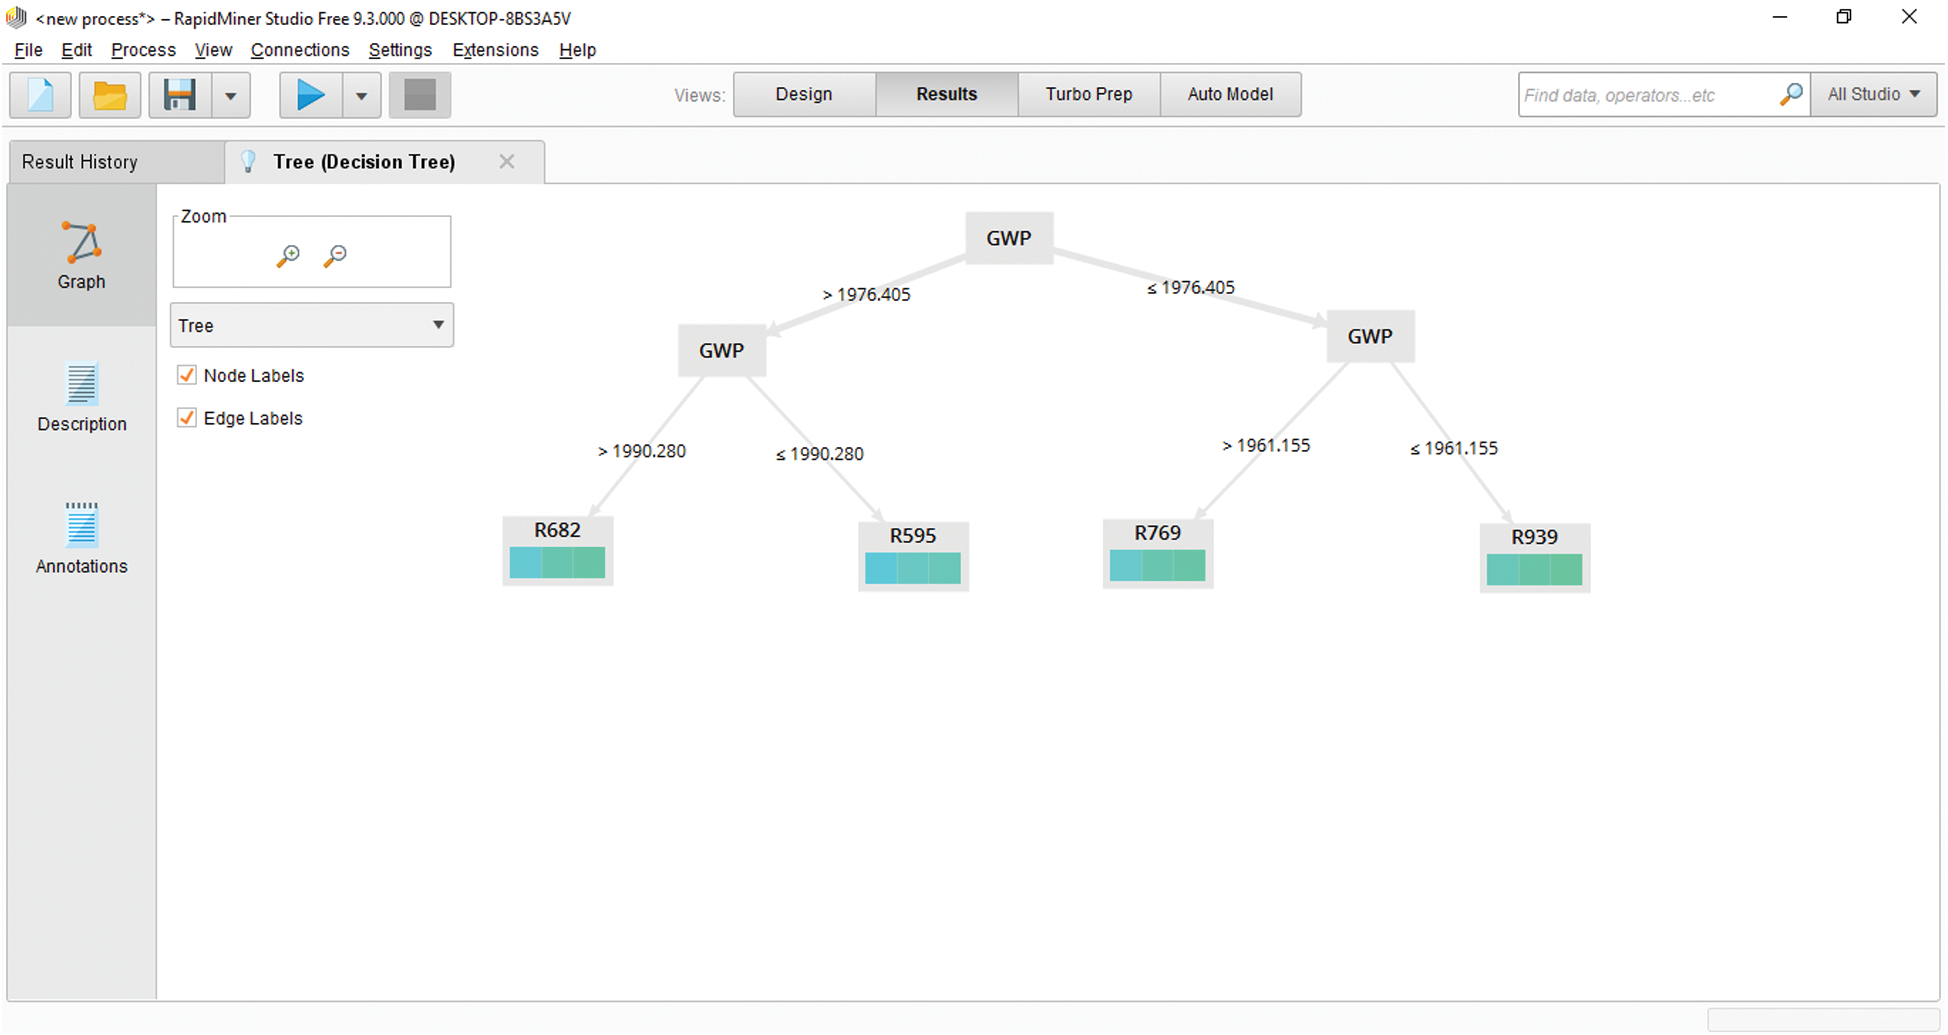
Task: Open a process using the folder icon
Action: point(109,96)
